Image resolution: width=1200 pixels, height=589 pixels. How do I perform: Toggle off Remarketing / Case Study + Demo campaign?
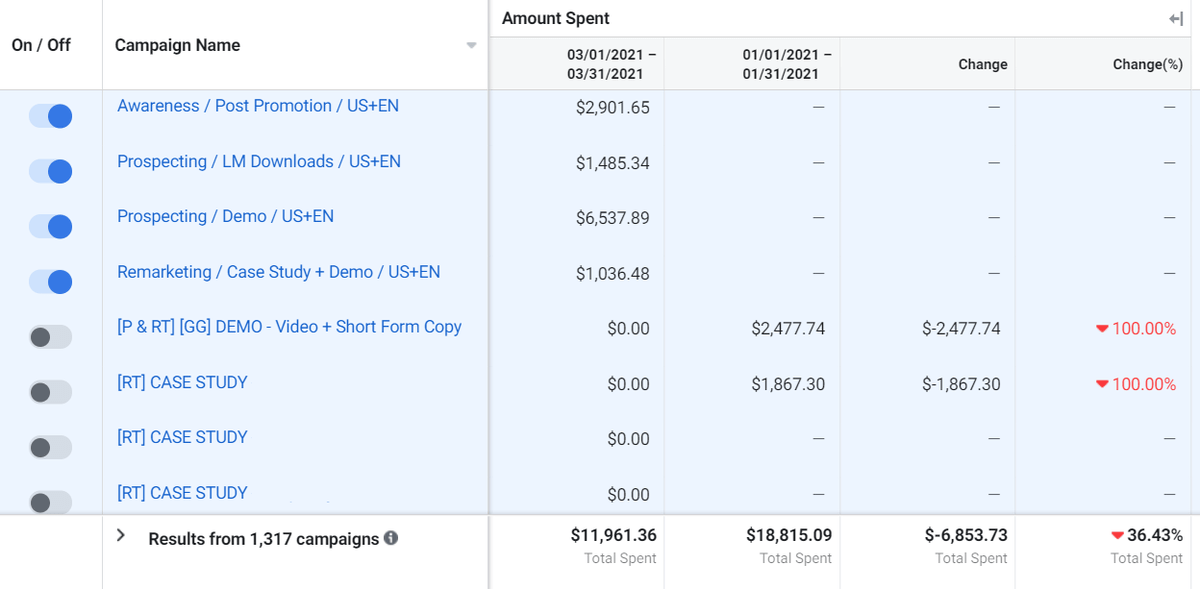51,282
